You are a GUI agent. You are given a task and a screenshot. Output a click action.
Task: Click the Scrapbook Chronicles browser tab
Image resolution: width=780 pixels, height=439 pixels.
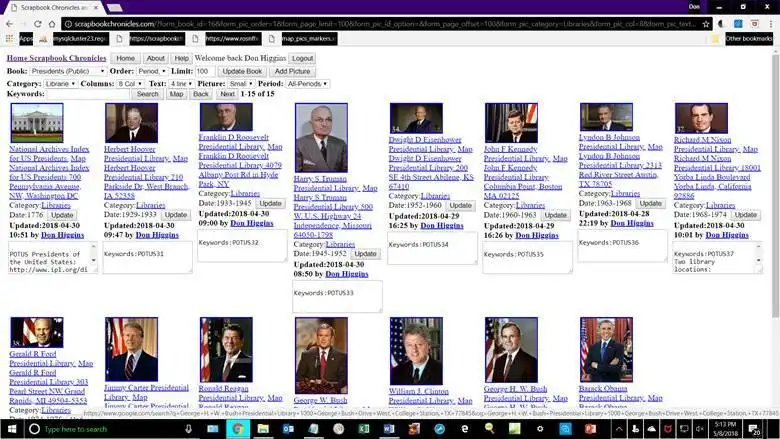click(x=53, y=7)
